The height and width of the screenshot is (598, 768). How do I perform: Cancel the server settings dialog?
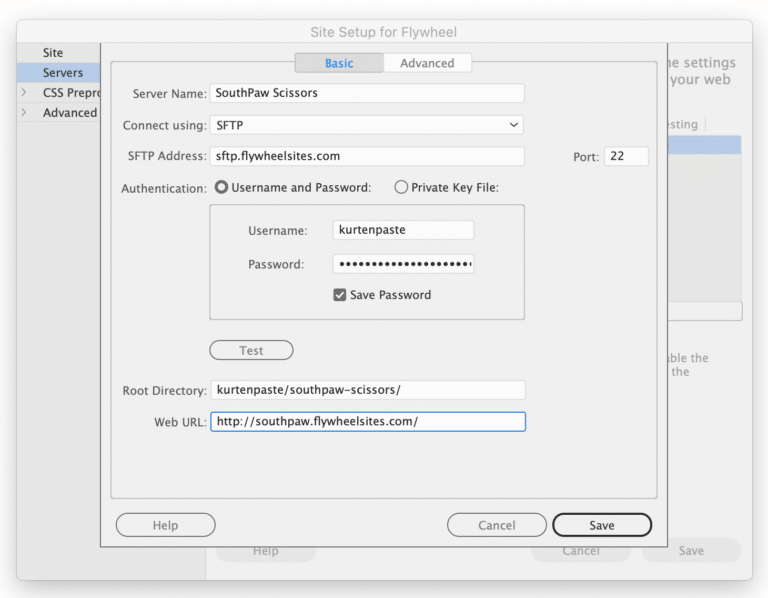[496, 525]
